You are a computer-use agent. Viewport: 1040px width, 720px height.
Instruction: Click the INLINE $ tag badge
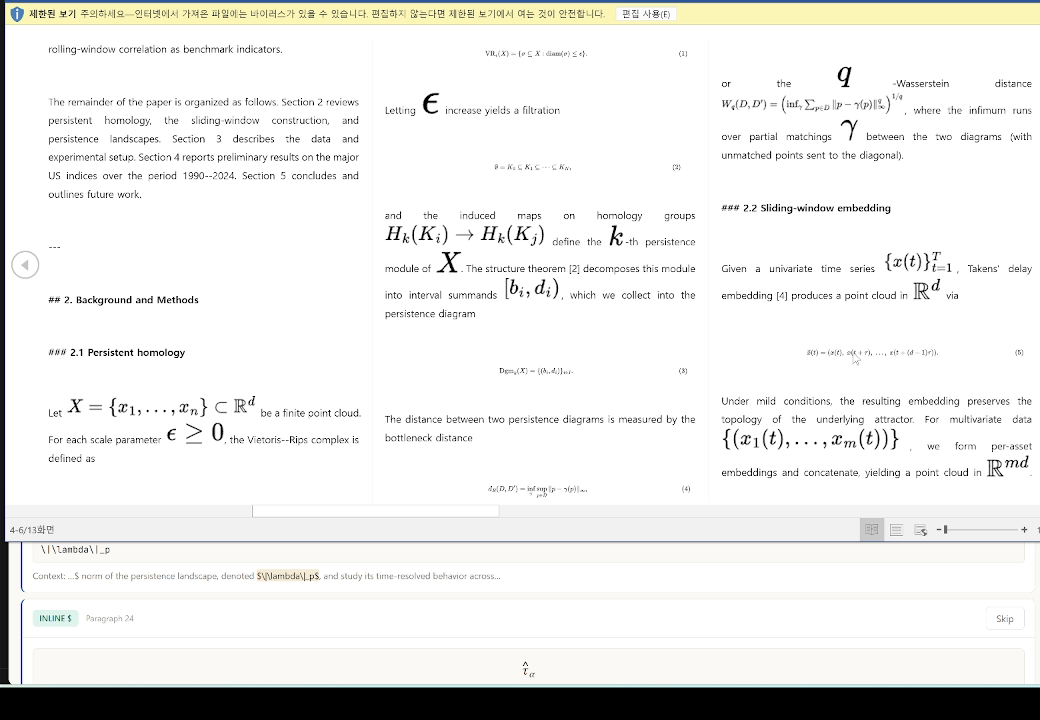[55, 619]
